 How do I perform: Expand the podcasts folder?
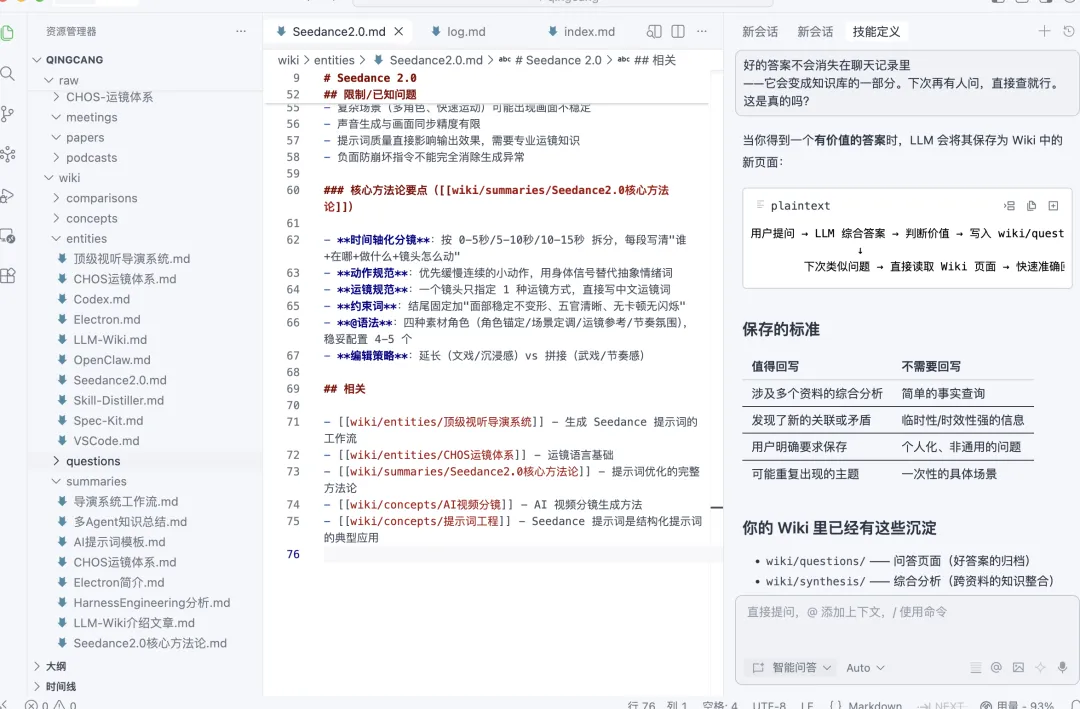click(92, 158)
